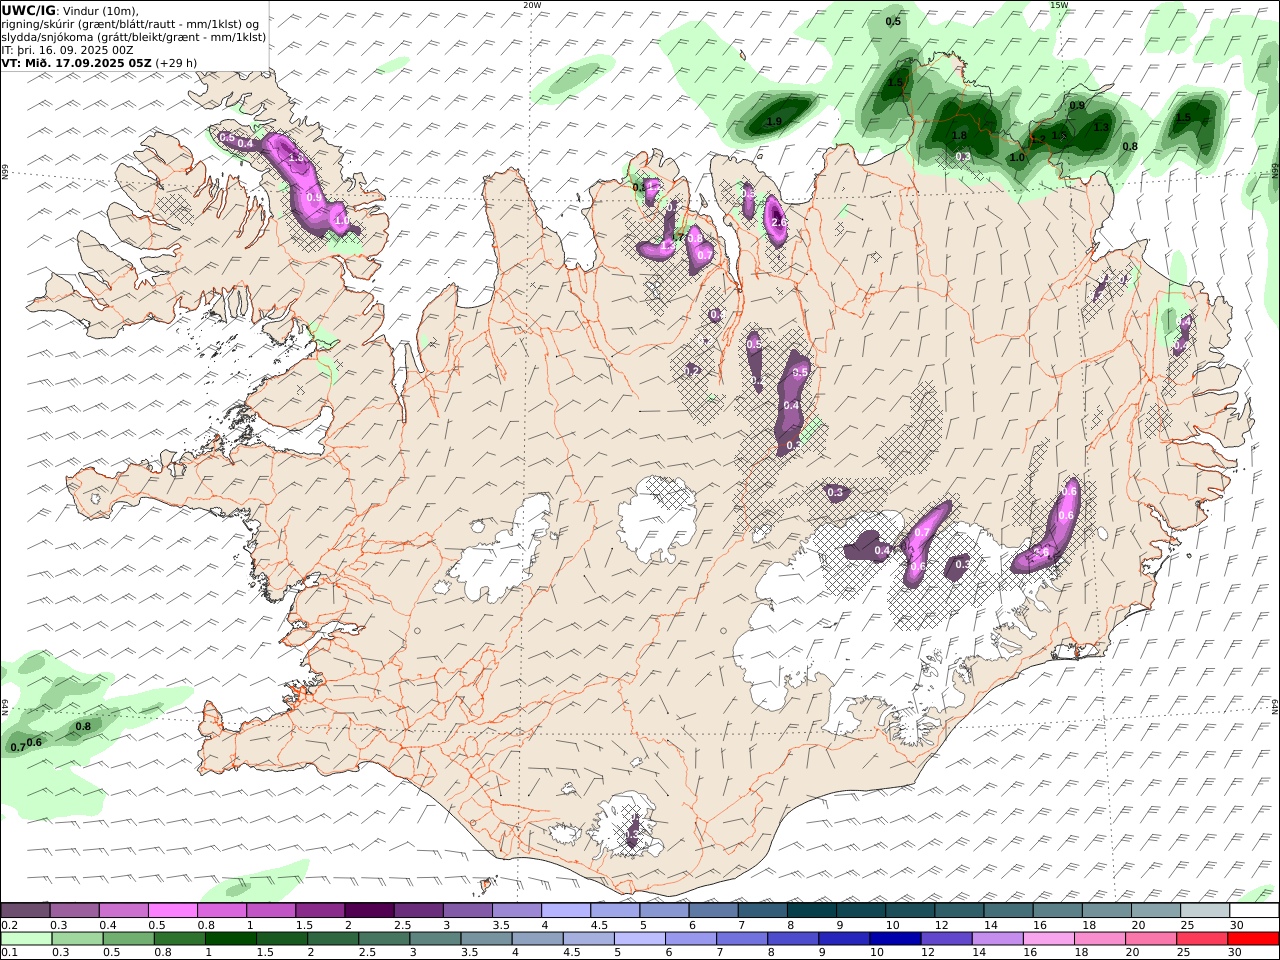Viewport: 1280px width, 960px height.
Task: Pick the light lavender 4–4.5 snow scale swatch
Action: coord(565,911)
